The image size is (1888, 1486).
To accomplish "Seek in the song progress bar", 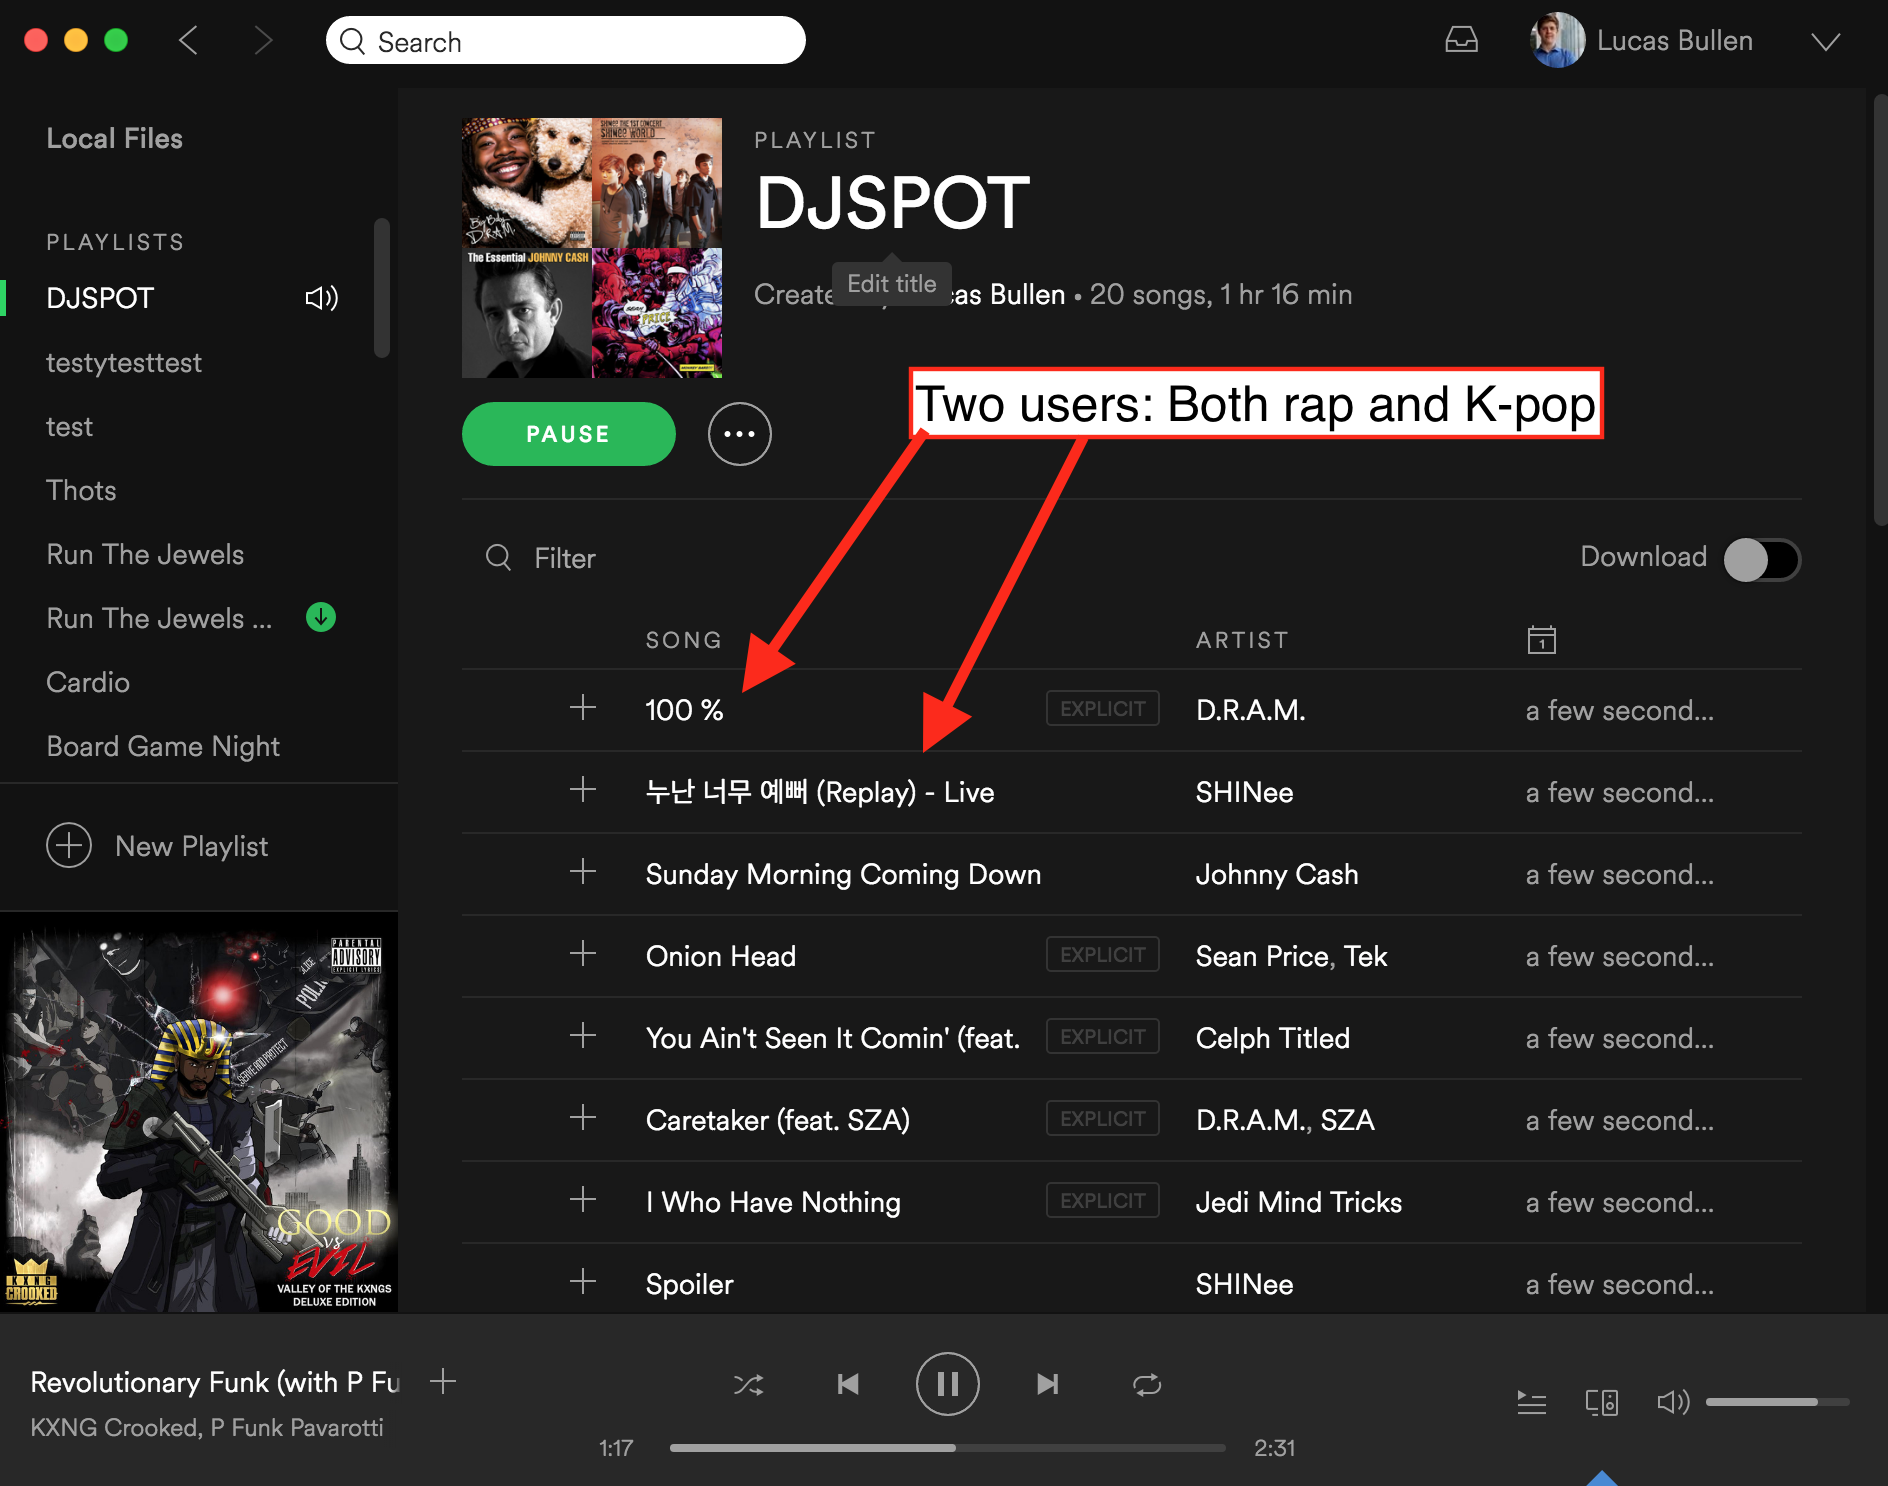I will pyautogui.click(x=947, y=1447).
